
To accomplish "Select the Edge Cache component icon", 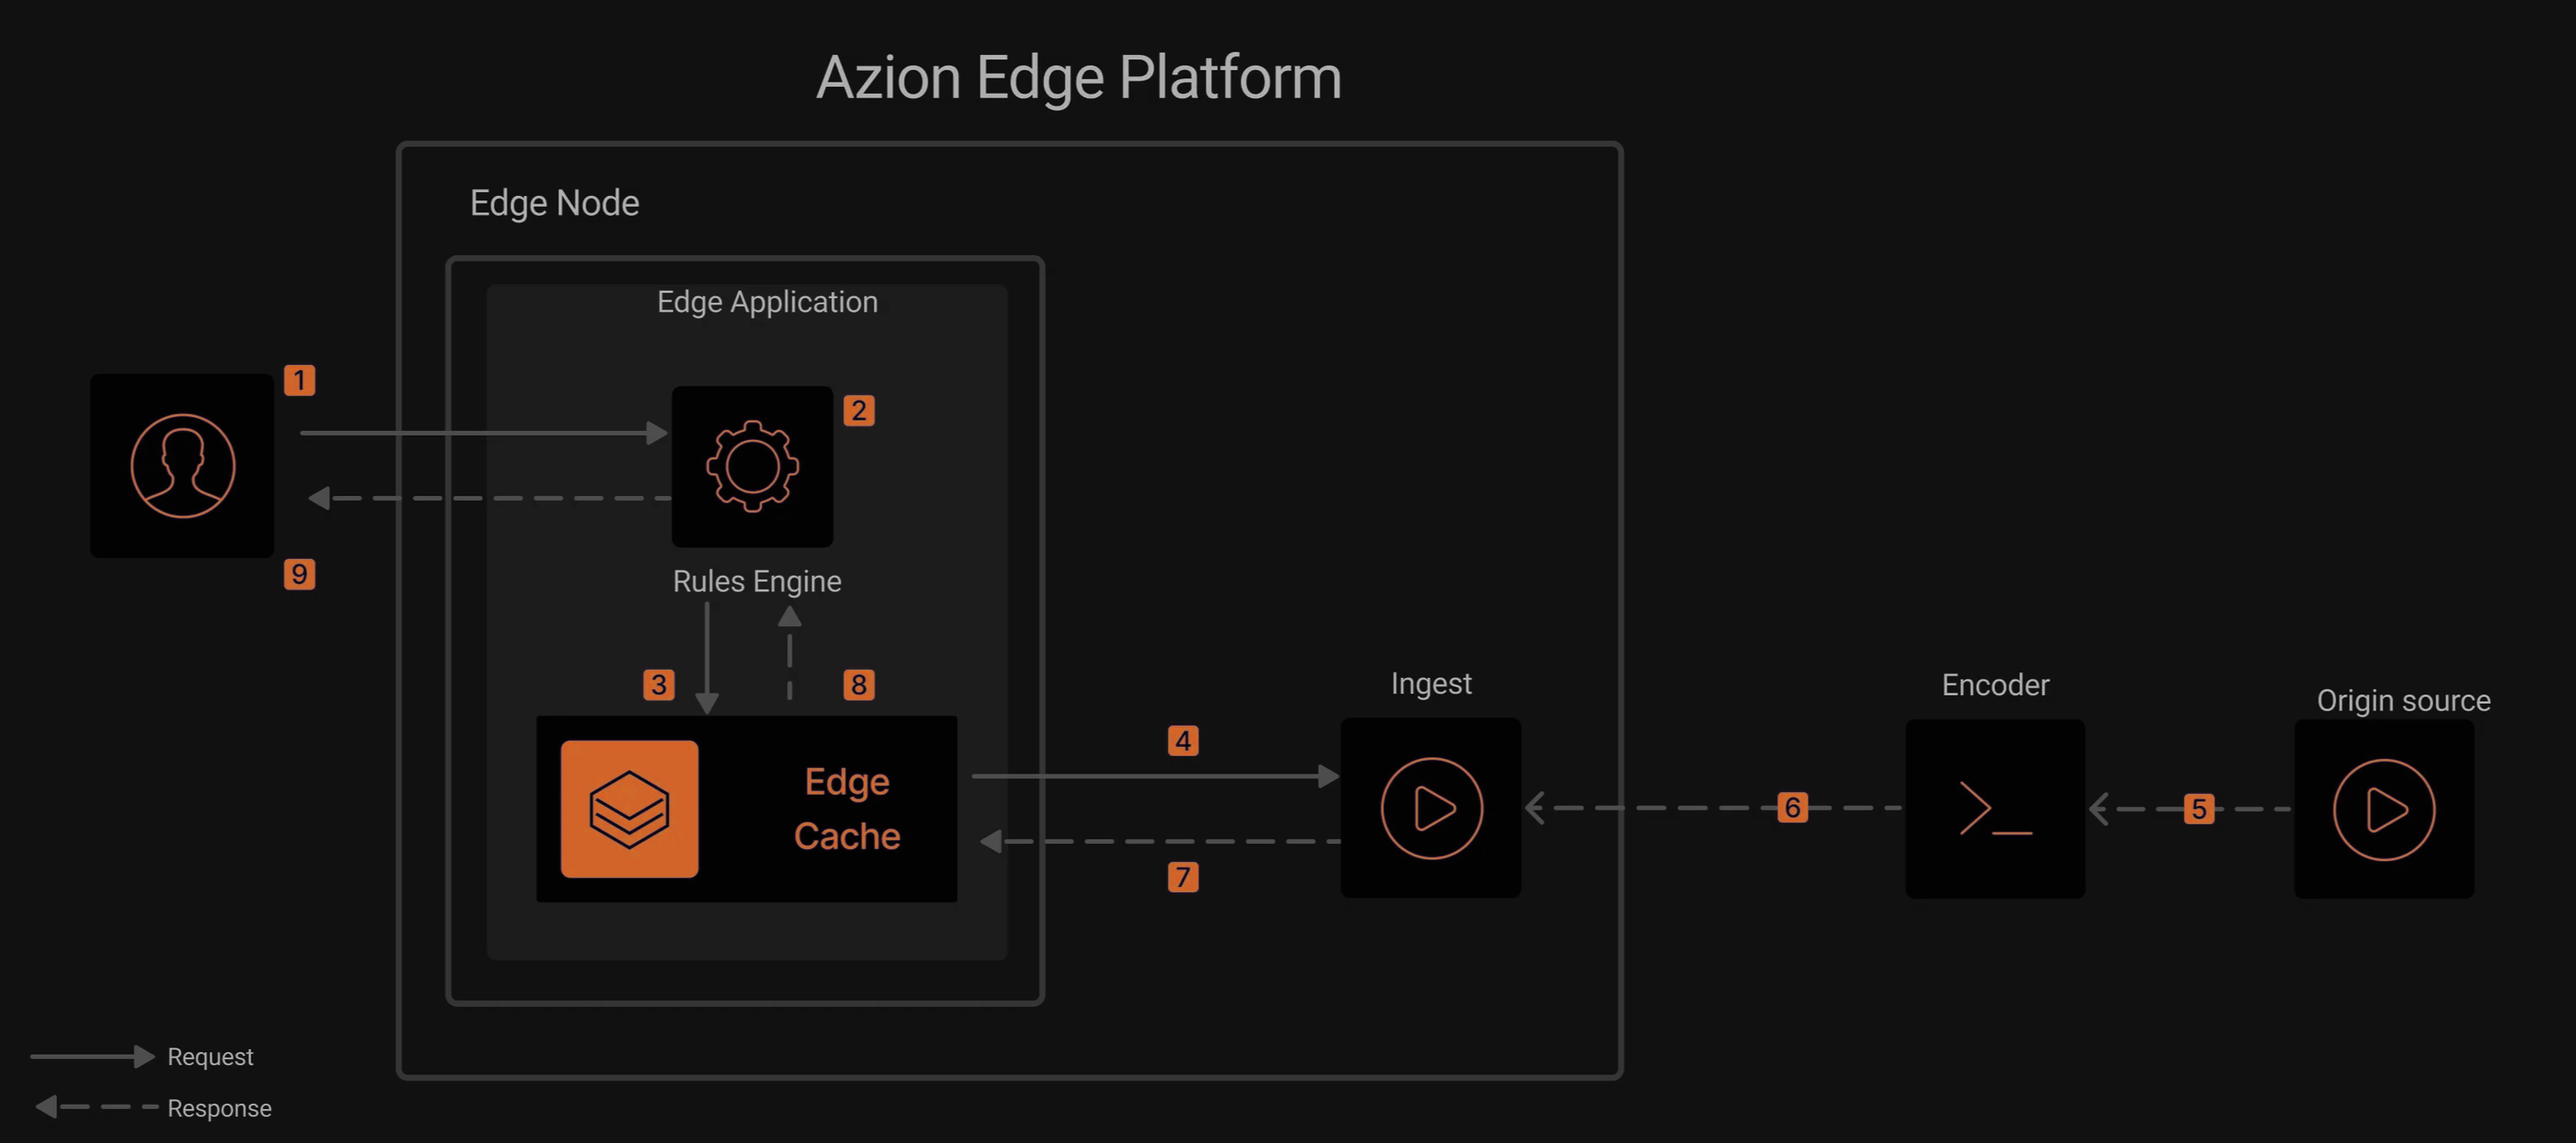I will [x=630, y=808].
